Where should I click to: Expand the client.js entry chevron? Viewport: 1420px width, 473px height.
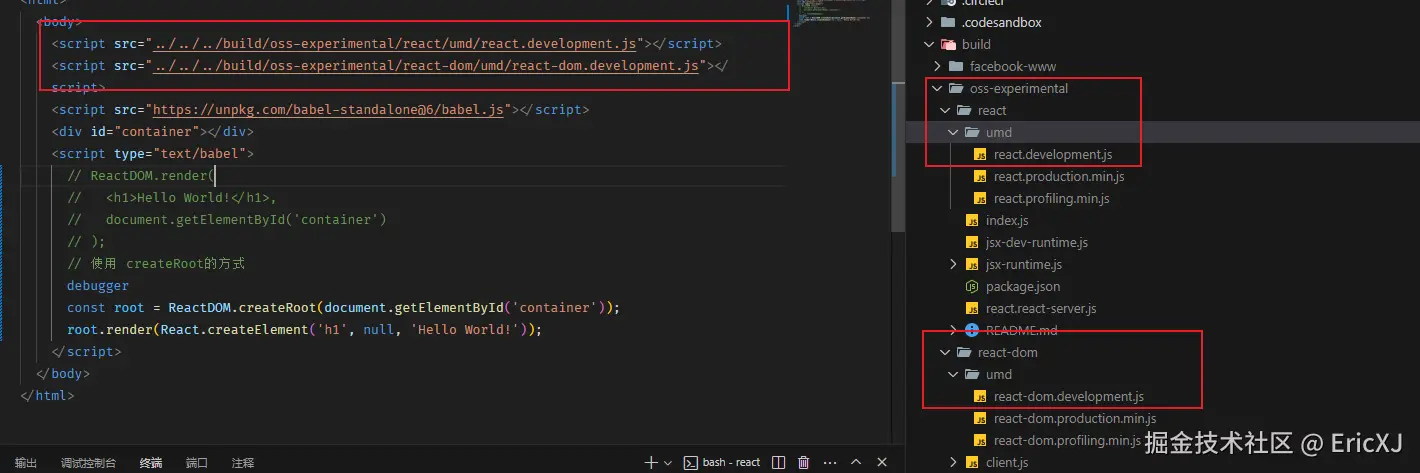pyautogui.click(x=954, y=462)
